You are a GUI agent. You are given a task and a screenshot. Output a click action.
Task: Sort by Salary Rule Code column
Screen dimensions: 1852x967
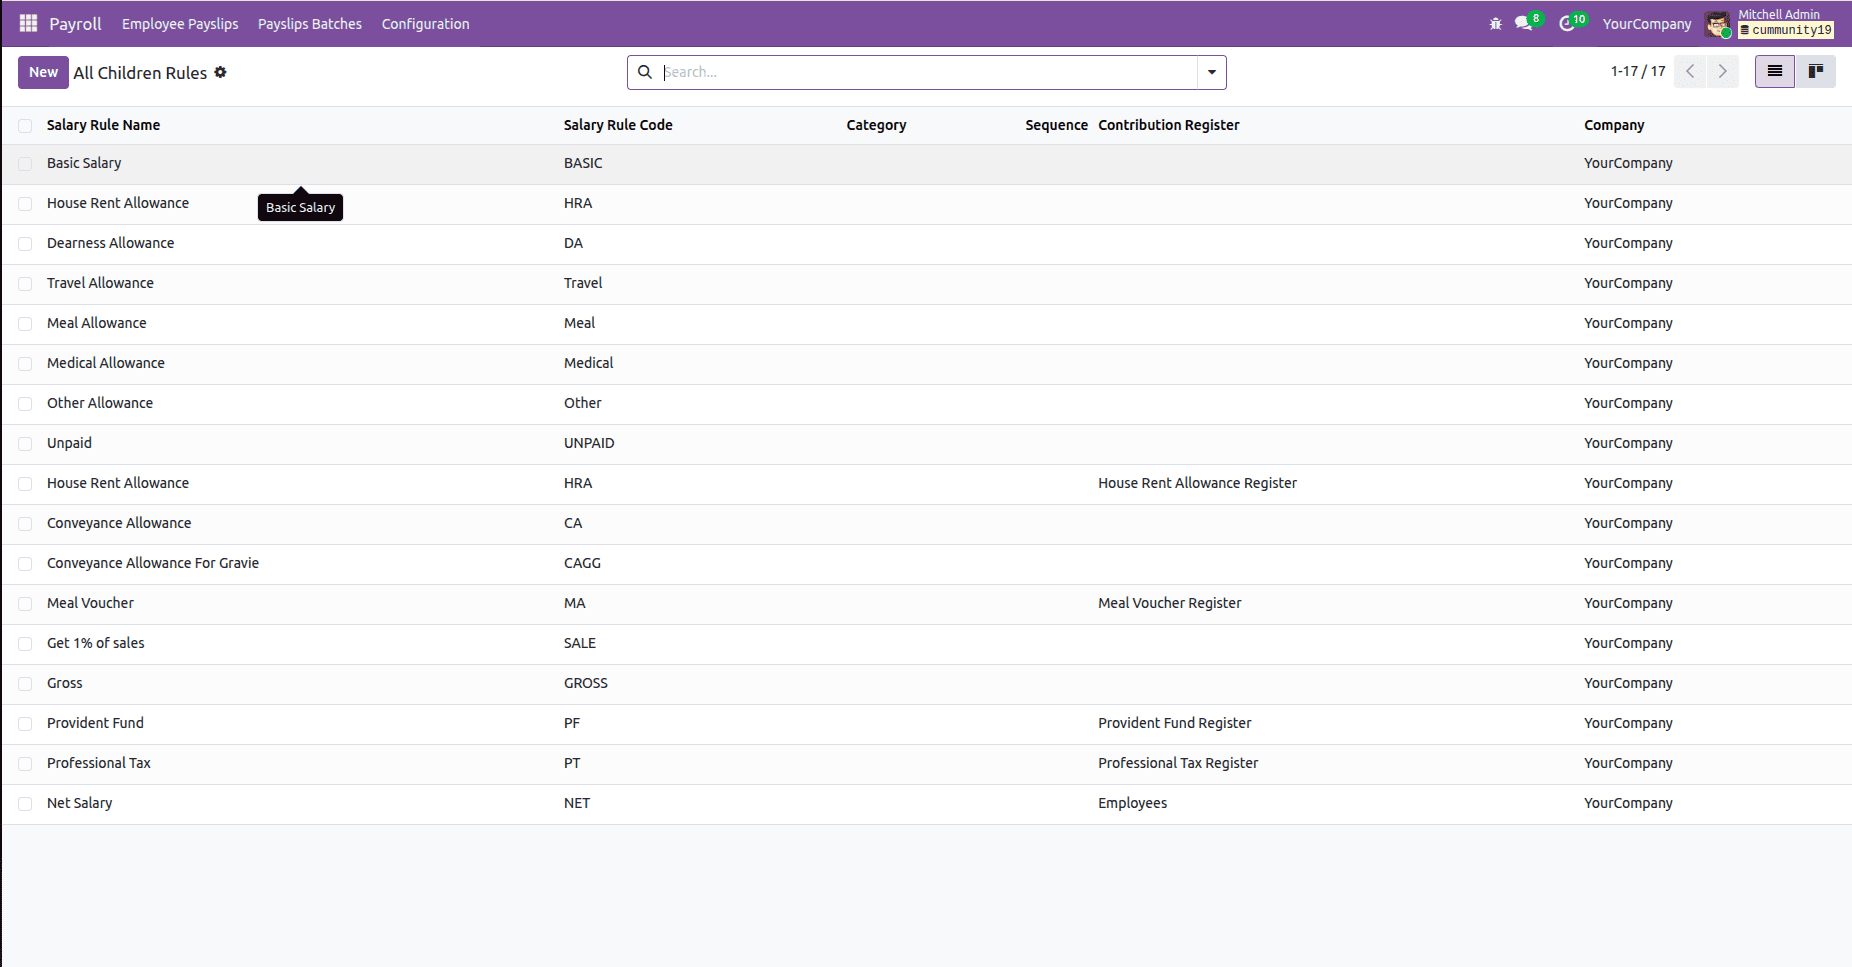tap(618, 125)
